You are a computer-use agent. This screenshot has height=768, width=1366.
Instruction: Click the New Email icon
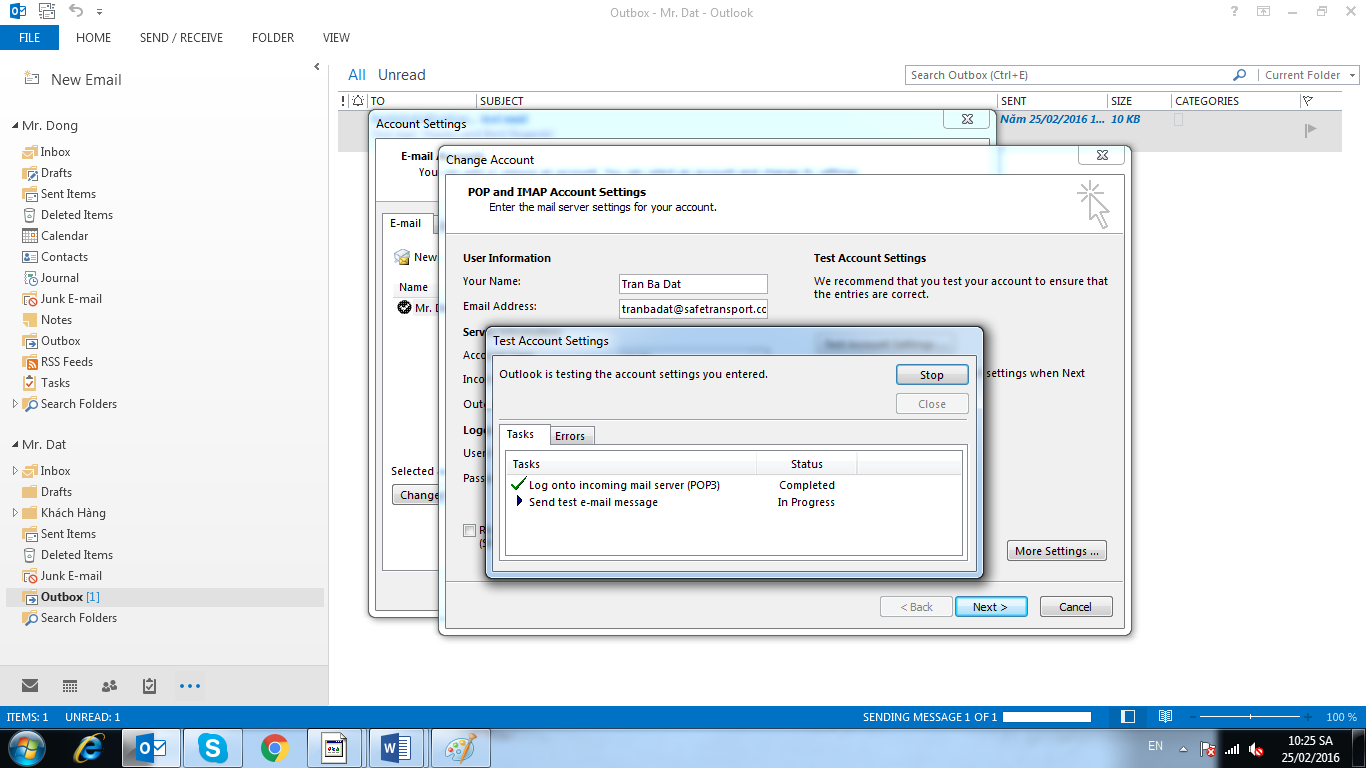[33, 79]
